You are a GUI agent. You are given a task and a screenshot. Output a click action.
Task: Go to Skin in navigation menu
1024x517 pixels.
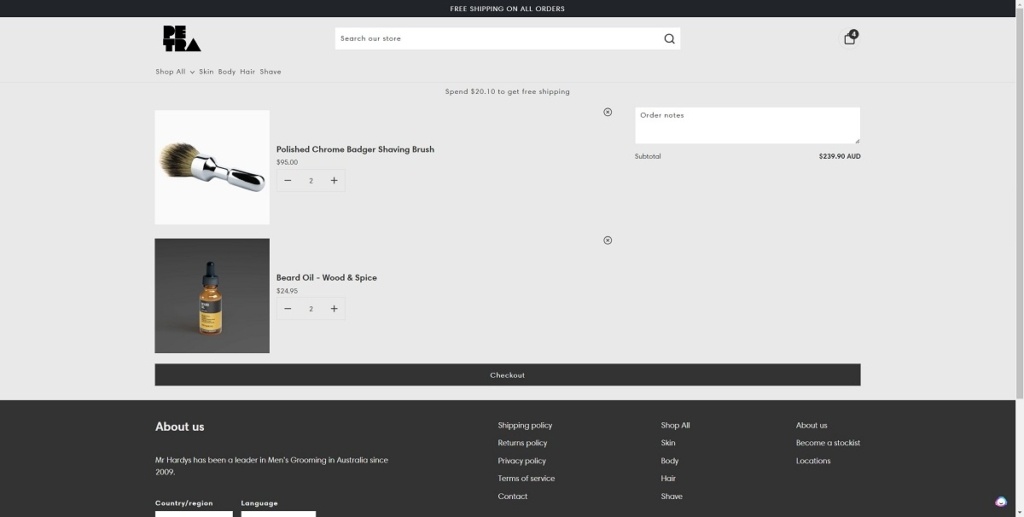tap(206, 72)
